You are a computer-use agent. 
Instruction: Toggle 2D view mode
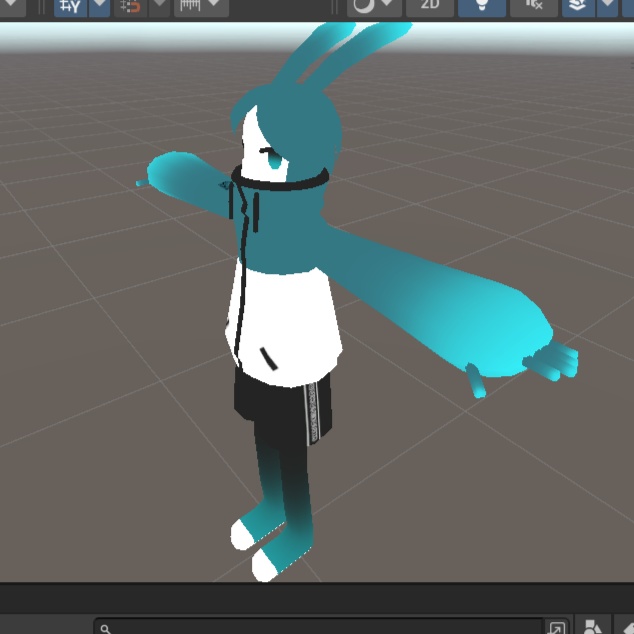[430, 6]
